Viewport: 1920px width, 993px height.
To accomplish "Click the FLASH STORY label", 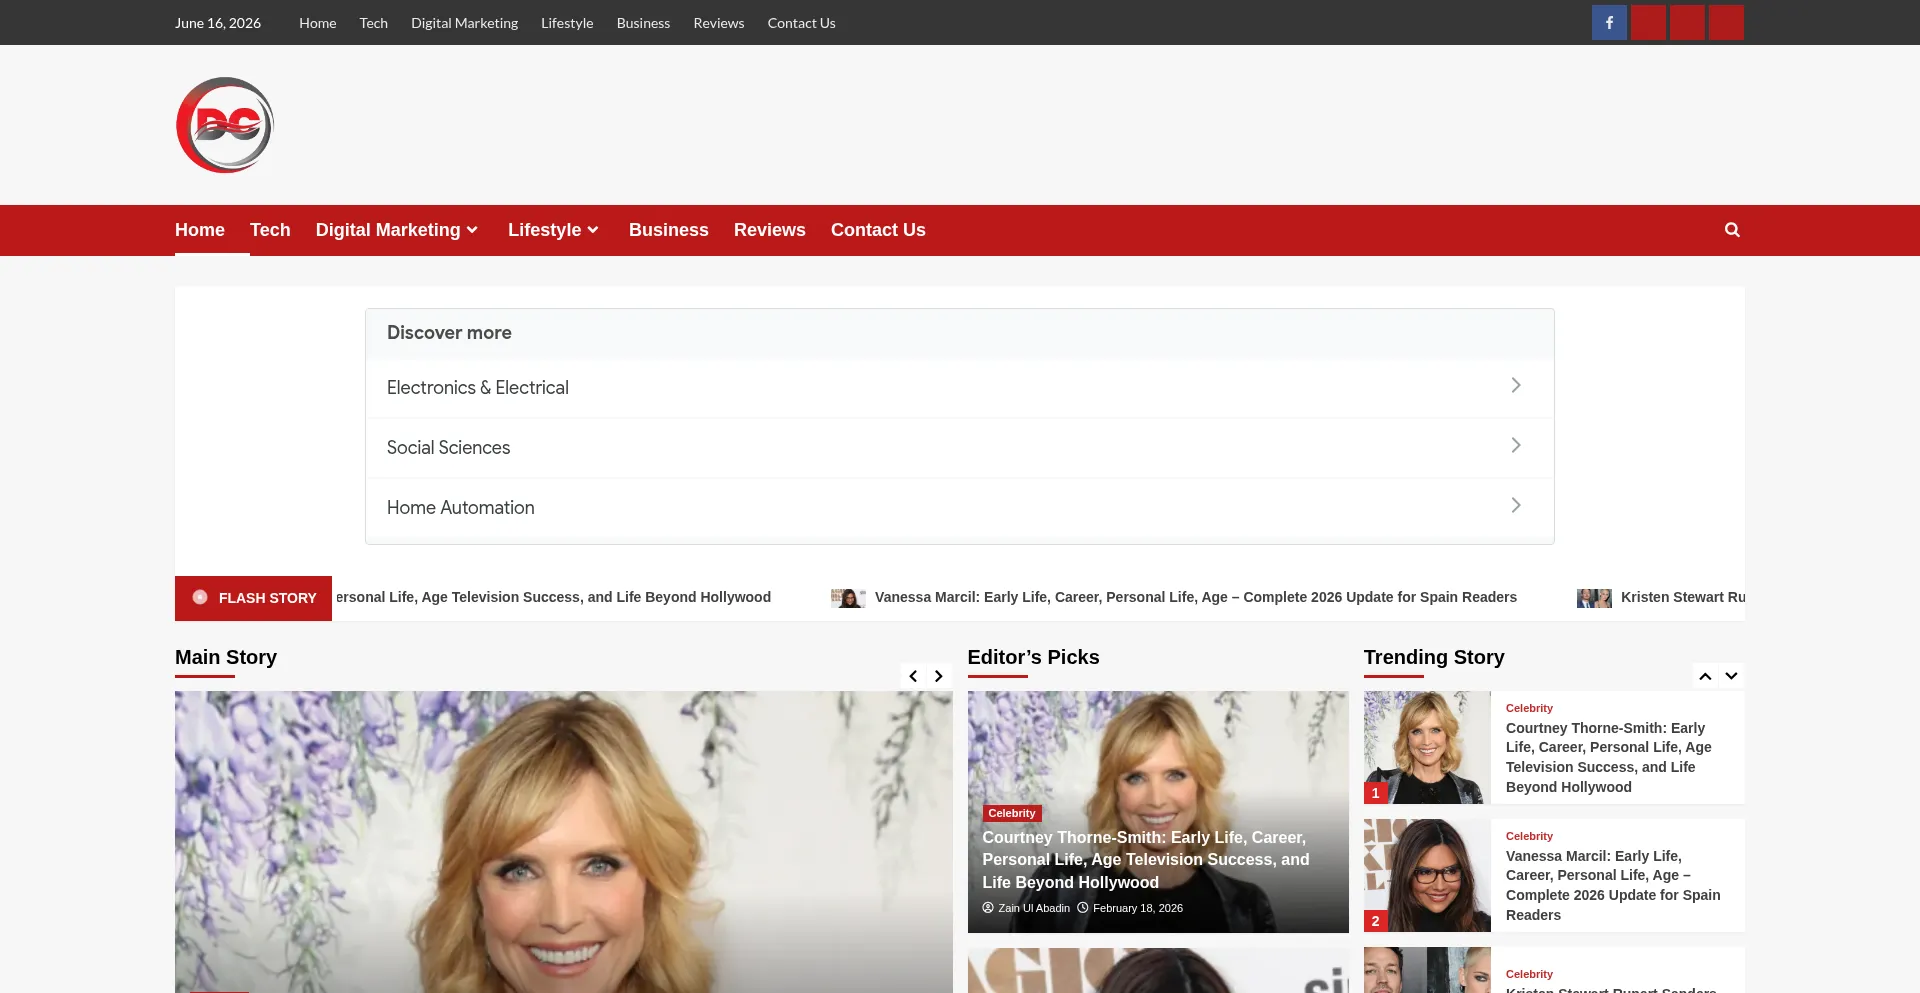I will [x=253, y=598].
